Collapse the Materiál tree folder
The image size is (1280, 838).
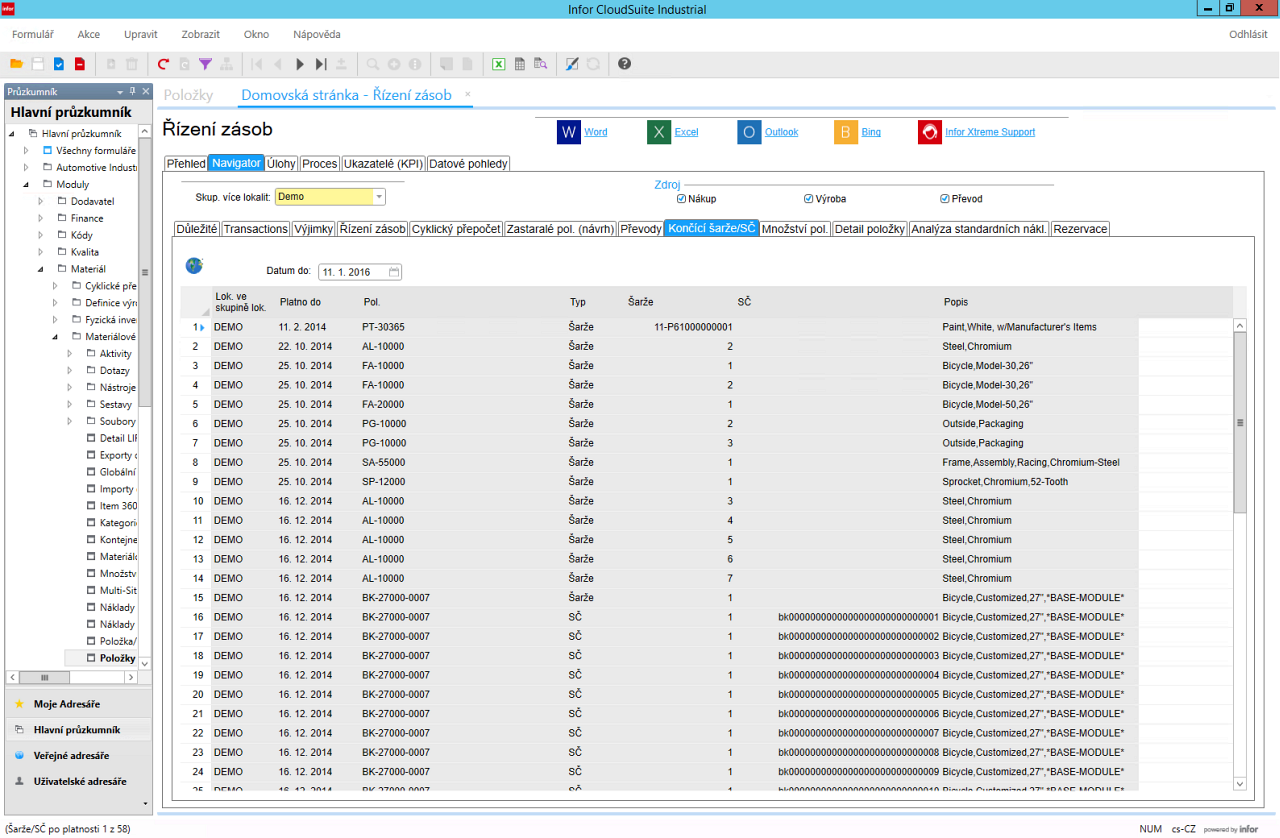(x=41, y=269)
